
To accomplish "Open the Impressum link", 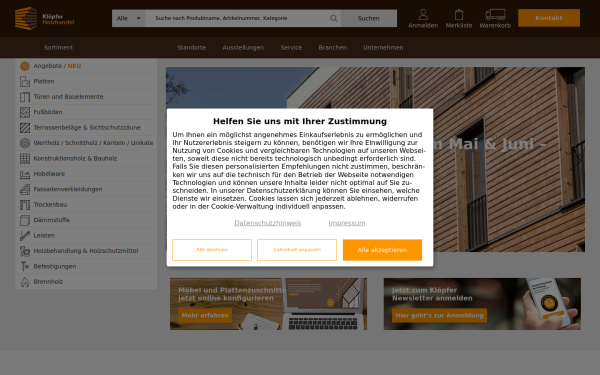I will tap(347, 223).
